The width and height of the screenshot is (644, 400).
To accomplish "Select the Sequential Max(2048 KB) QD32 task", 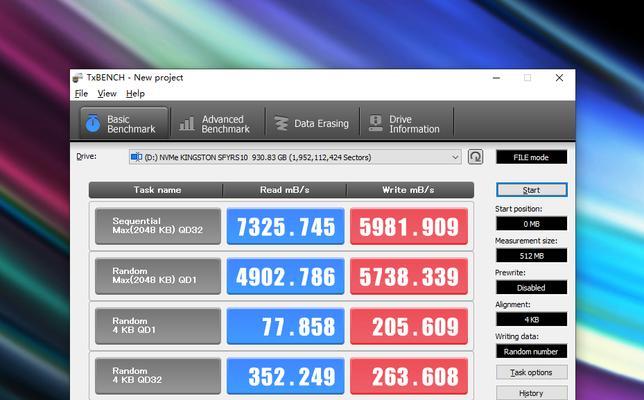I will [x=158, y=226].
